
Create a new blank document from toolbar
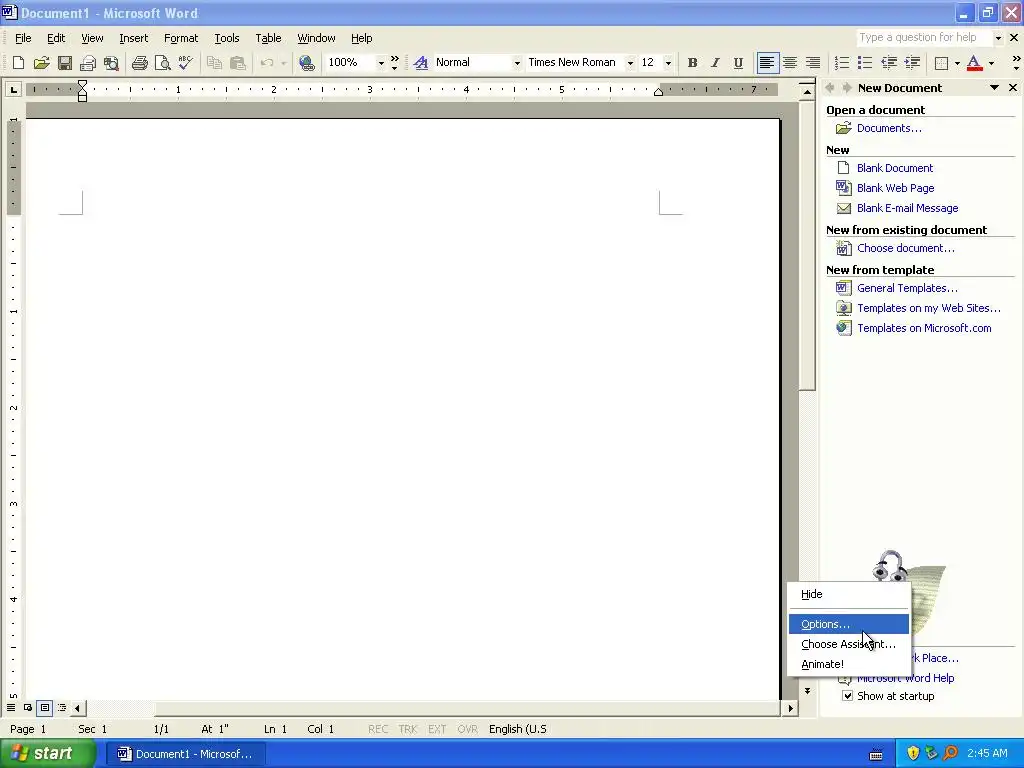click(18, 63)
